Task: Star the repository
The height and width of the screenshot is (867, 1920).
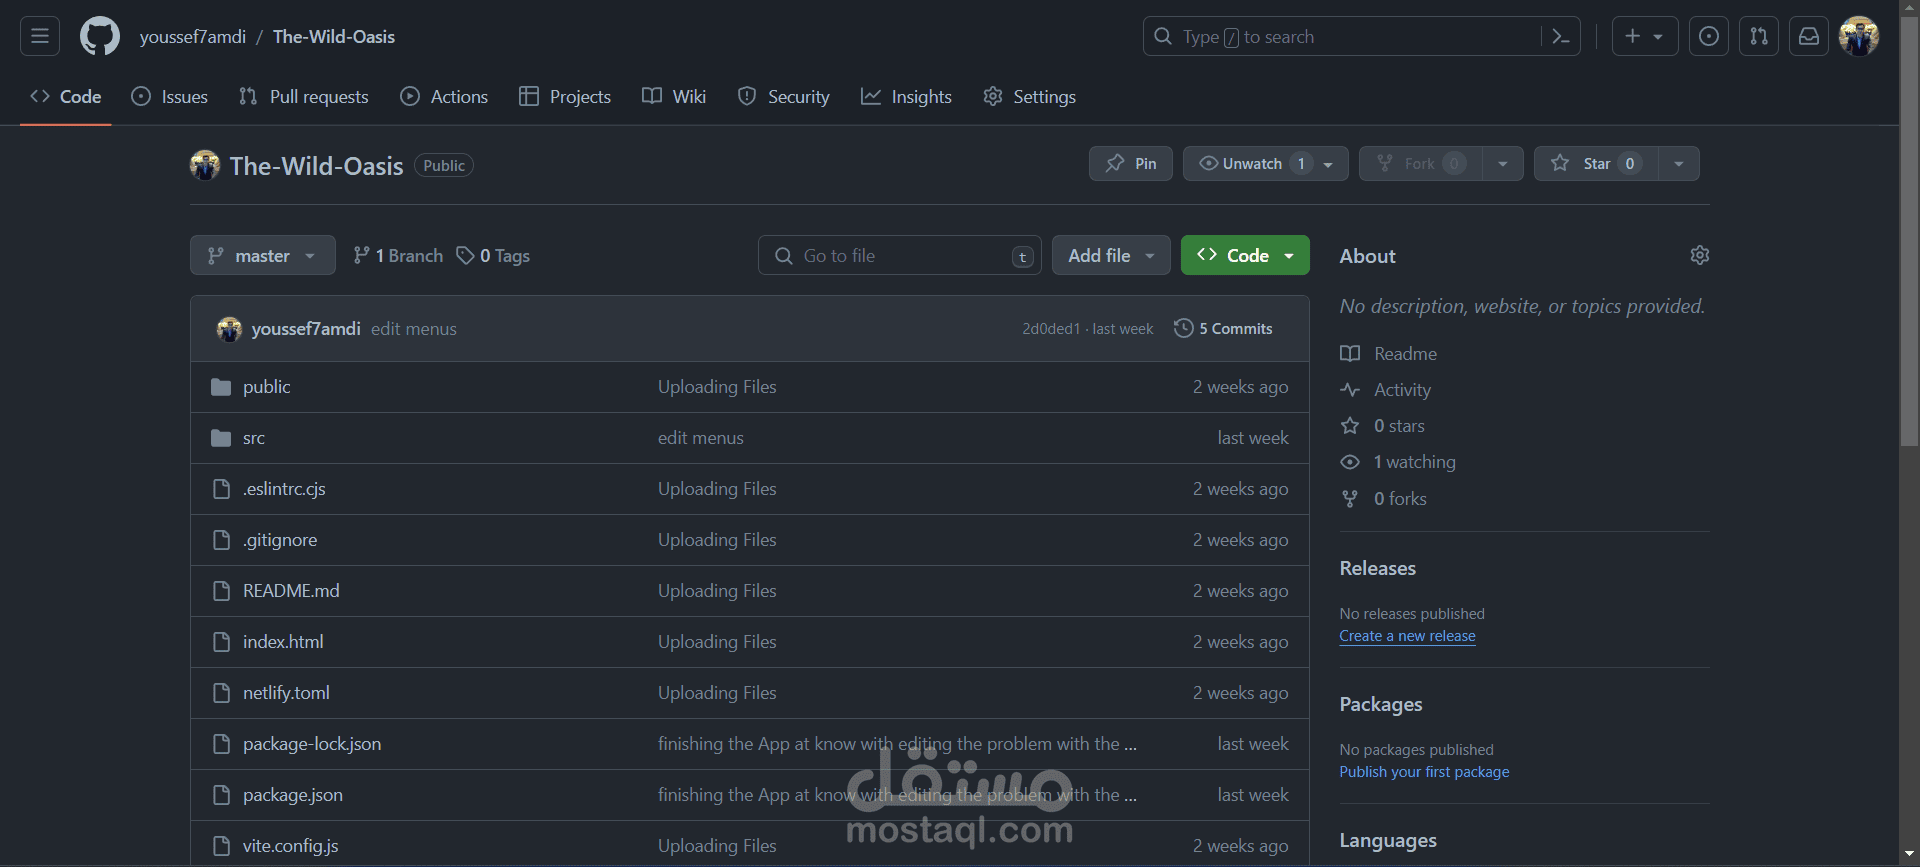Action: (x=1596, y=163)
